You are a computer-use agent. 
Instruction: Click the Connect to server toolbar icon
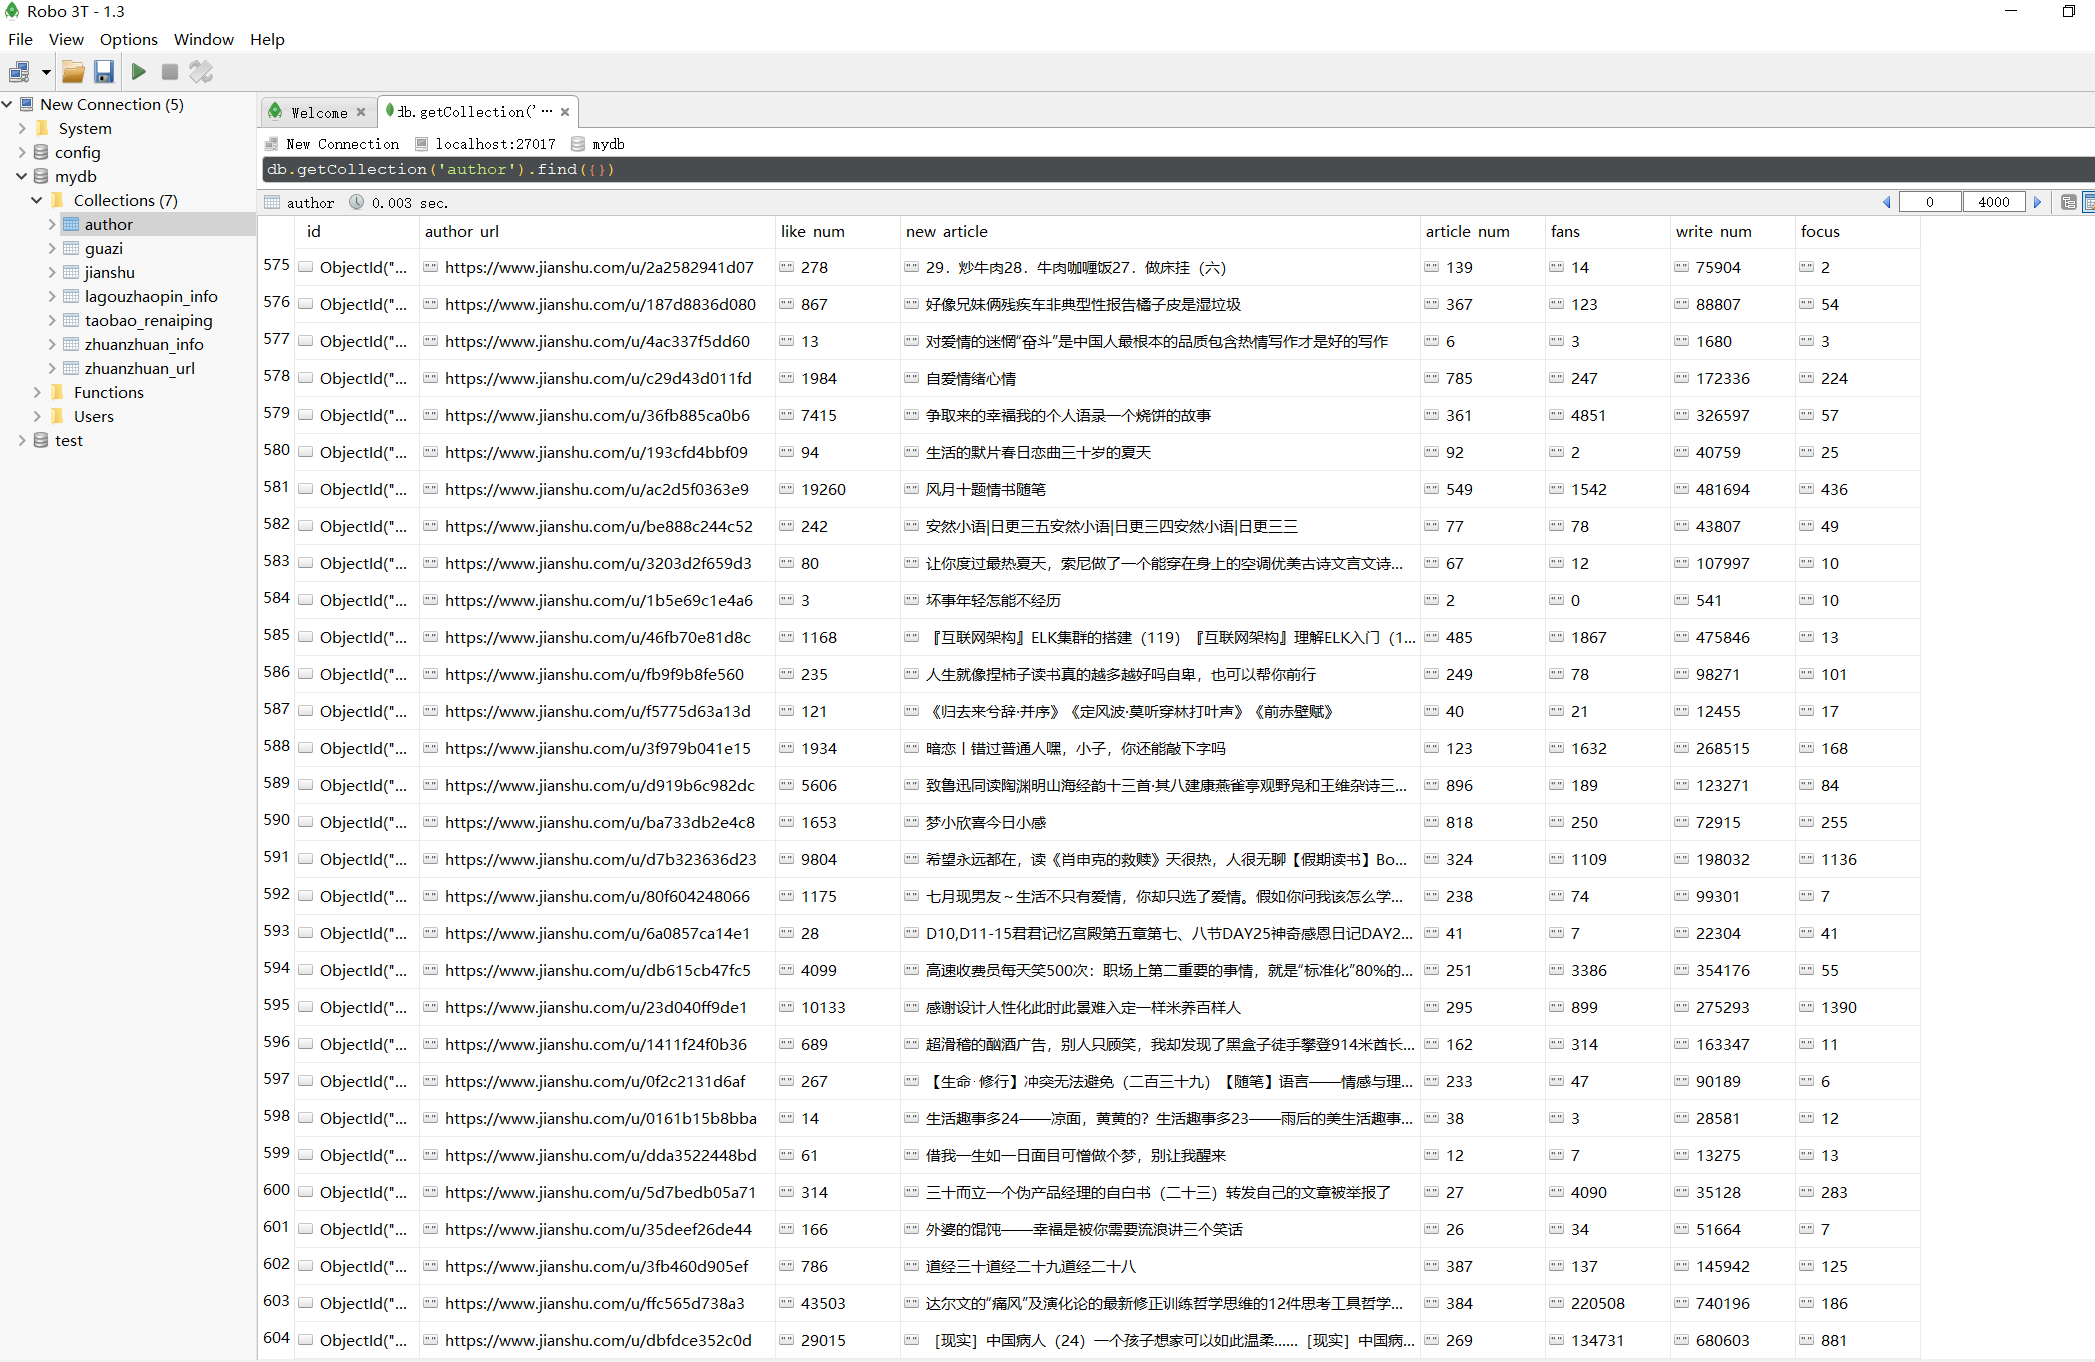pyautogui.click(x=19, y=72)
